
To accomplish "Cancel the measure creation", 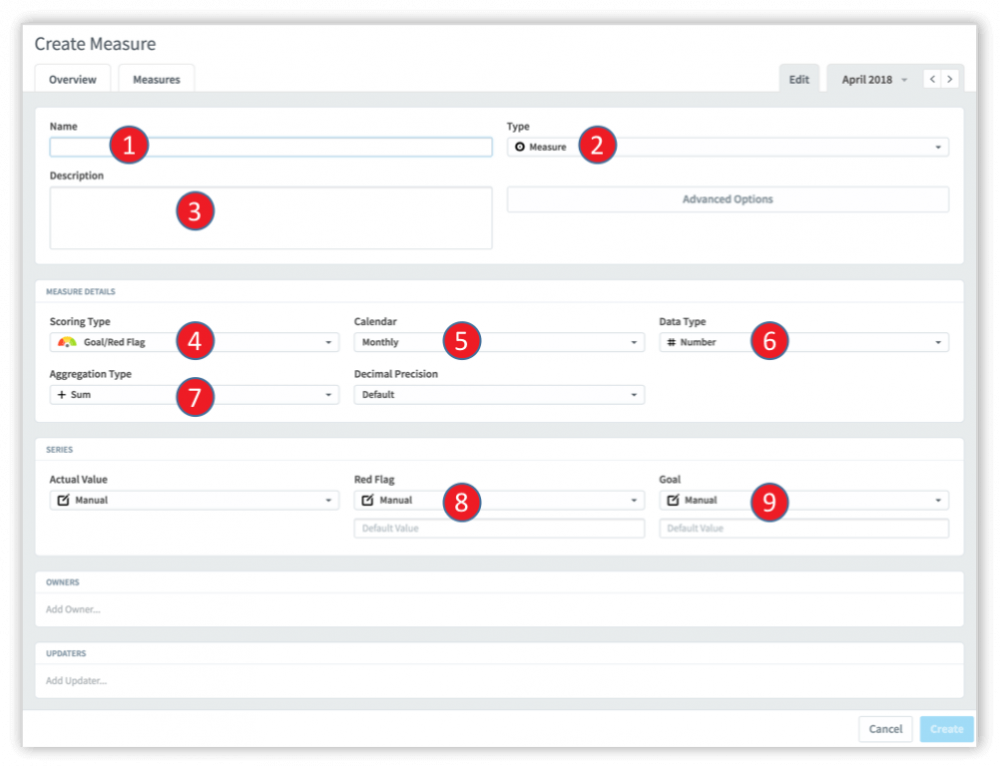I will click(x=886, y=729).
